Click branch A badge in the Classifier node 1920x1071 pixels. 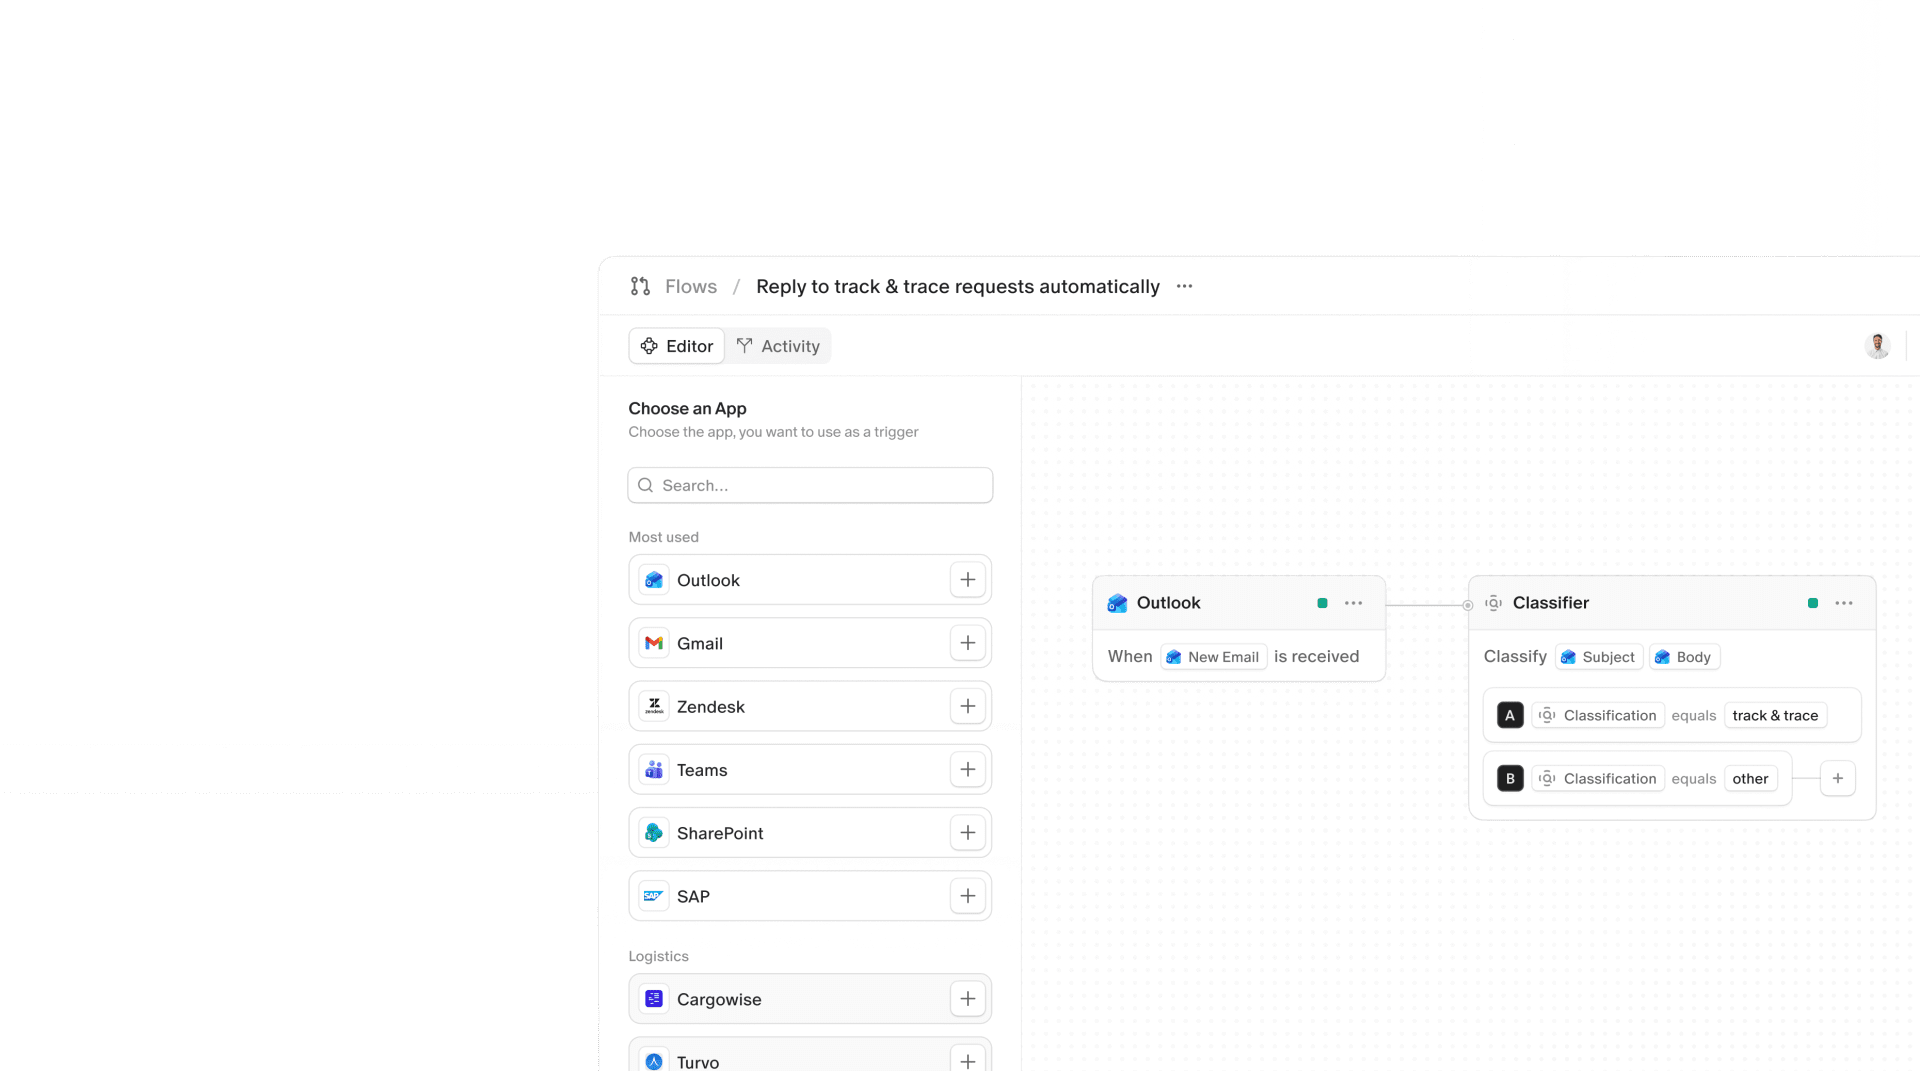[x=1510, y=715]
